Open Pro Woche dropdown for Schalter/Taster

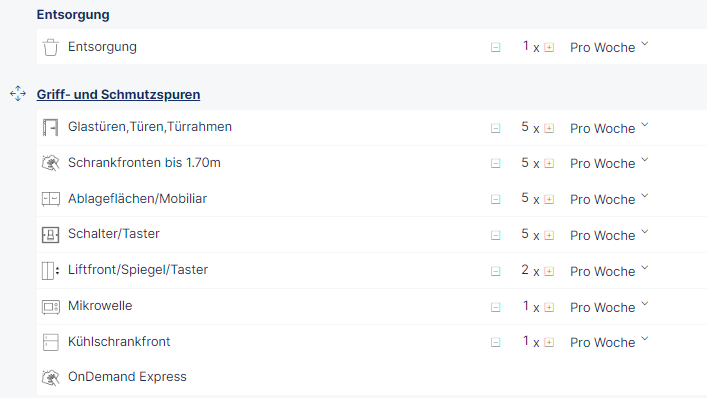pos(609,235)
